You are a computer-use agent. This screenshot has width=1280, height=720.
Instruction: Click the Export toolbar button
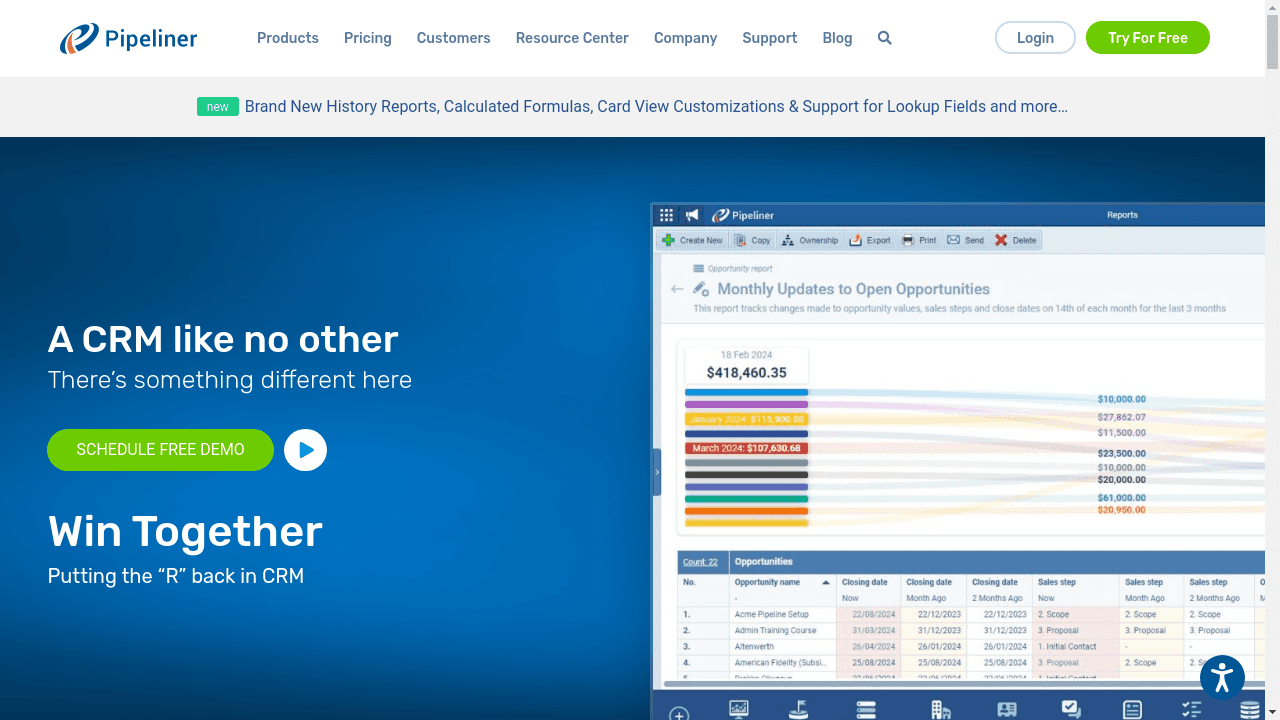(x=869, y=240)
